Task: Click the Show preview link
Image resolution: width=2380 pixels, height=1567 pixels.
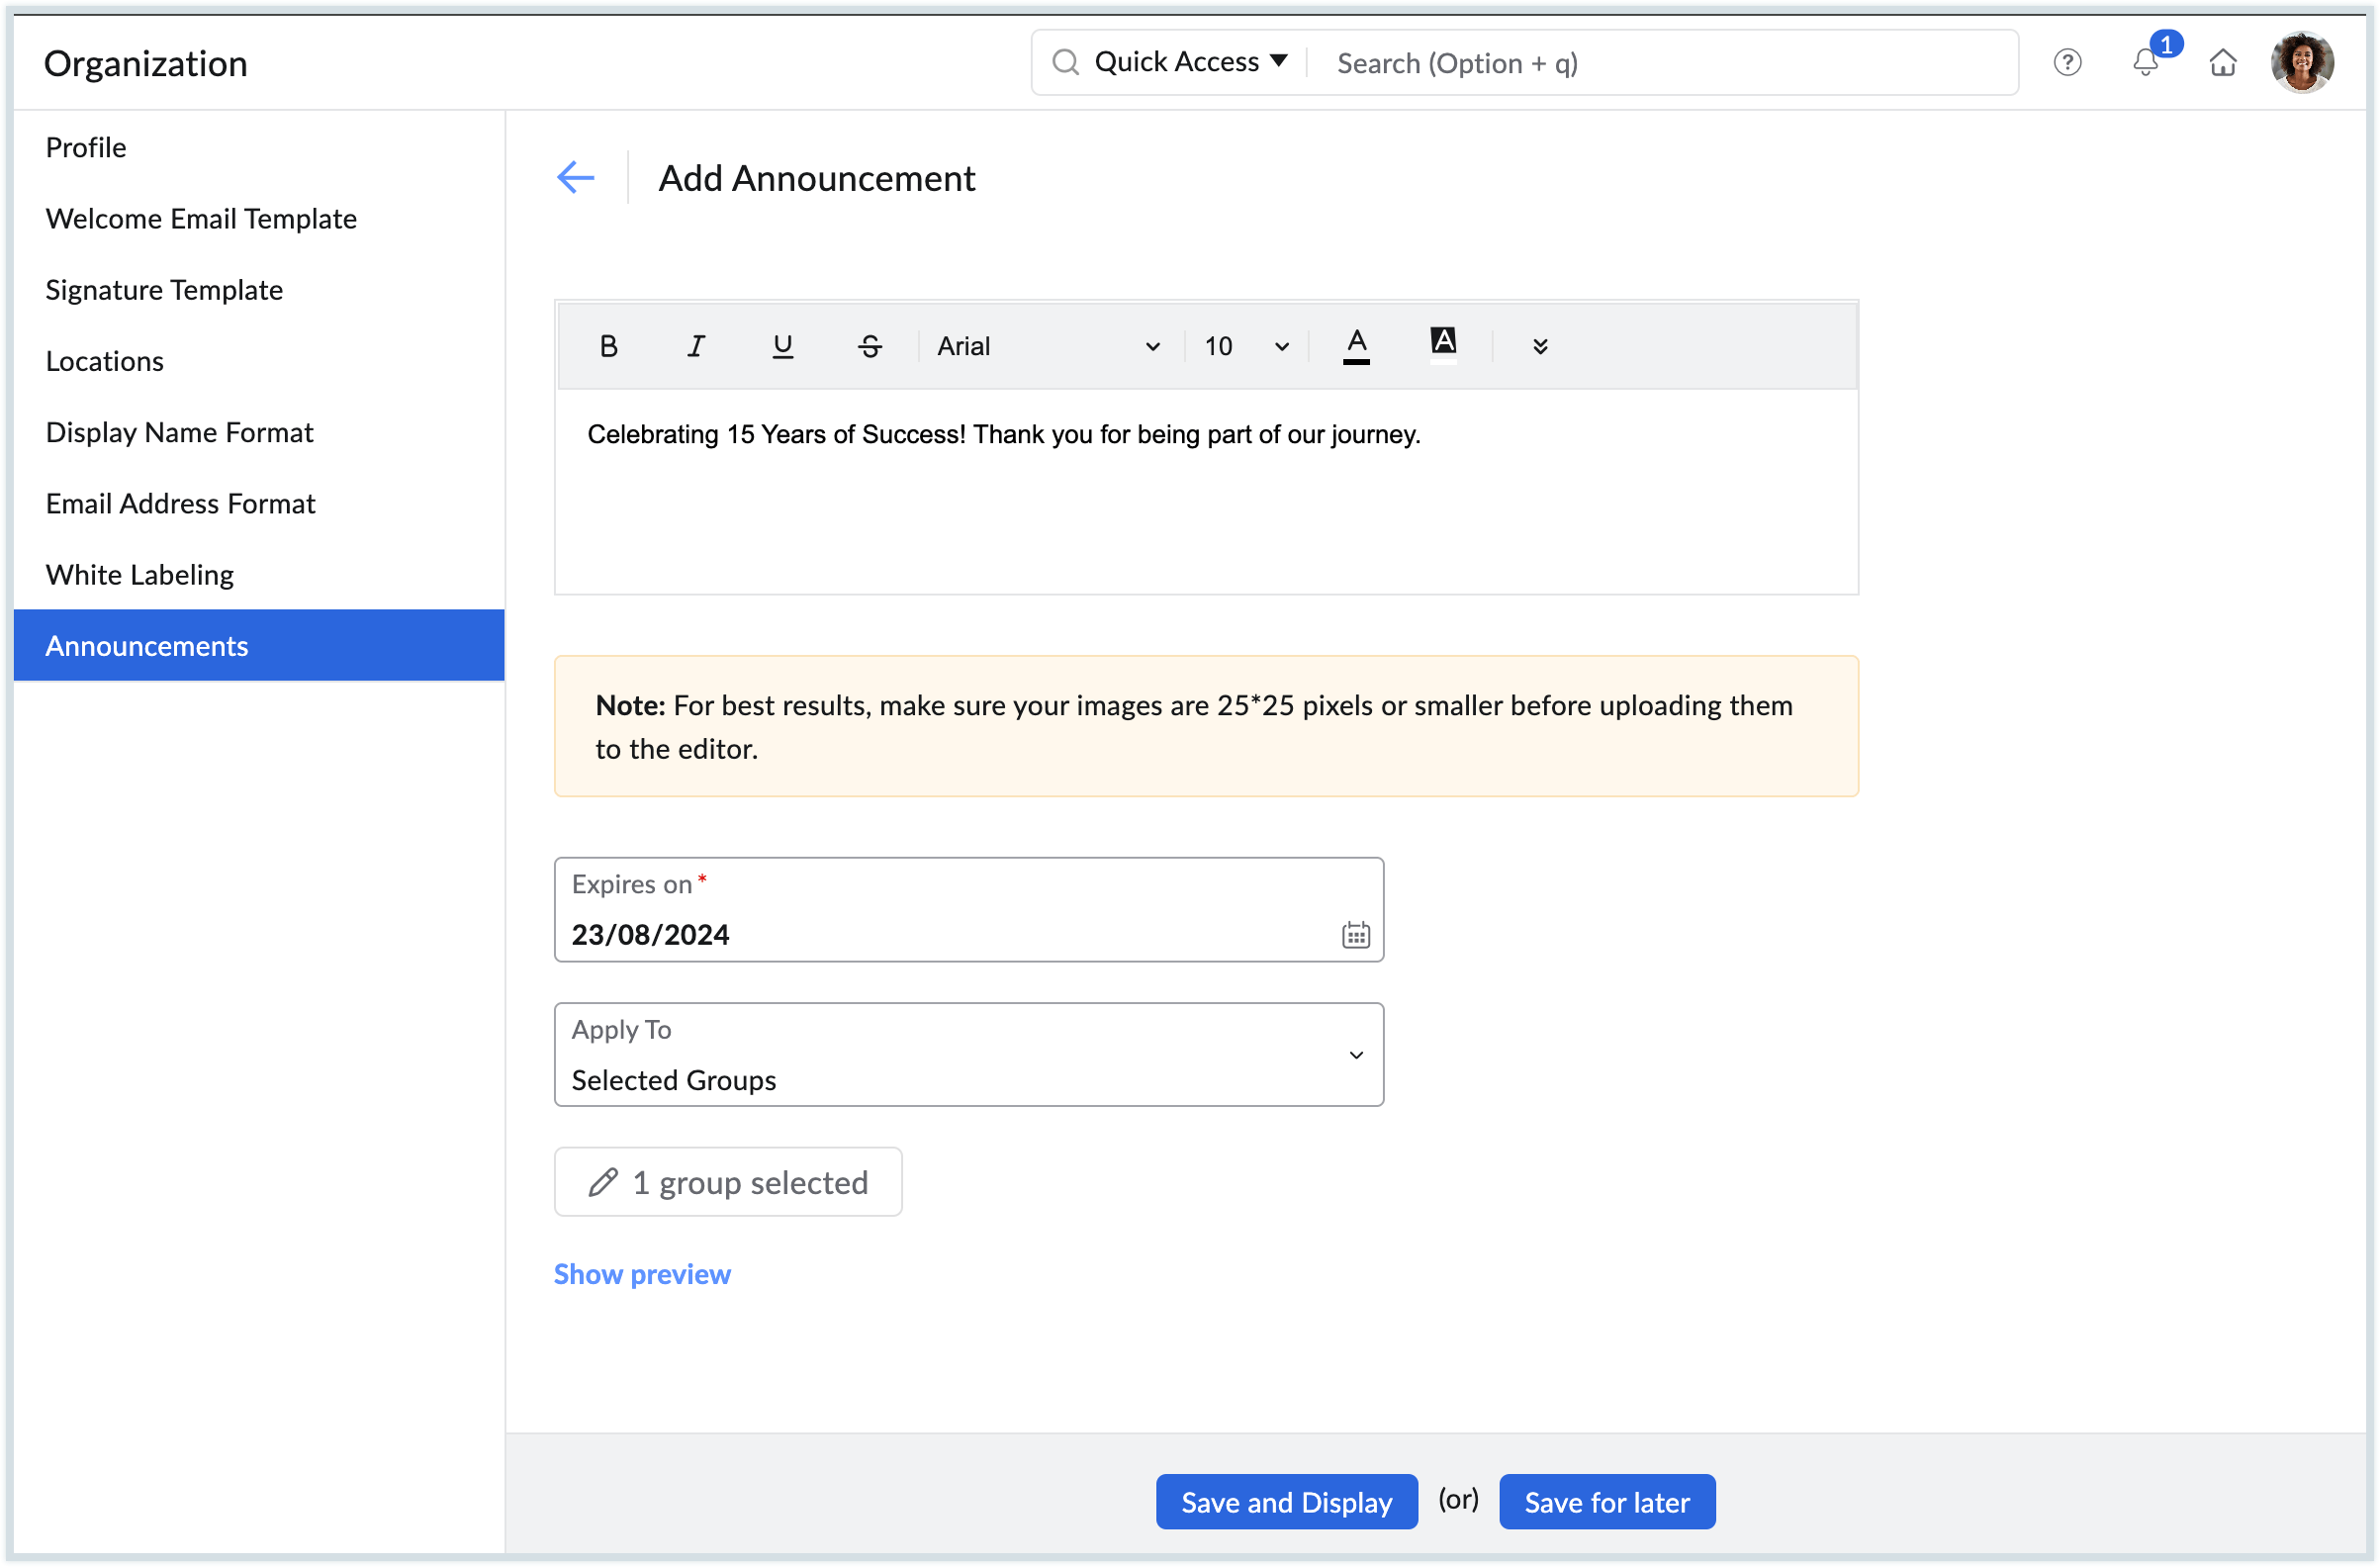Action: coord(642,1271)
